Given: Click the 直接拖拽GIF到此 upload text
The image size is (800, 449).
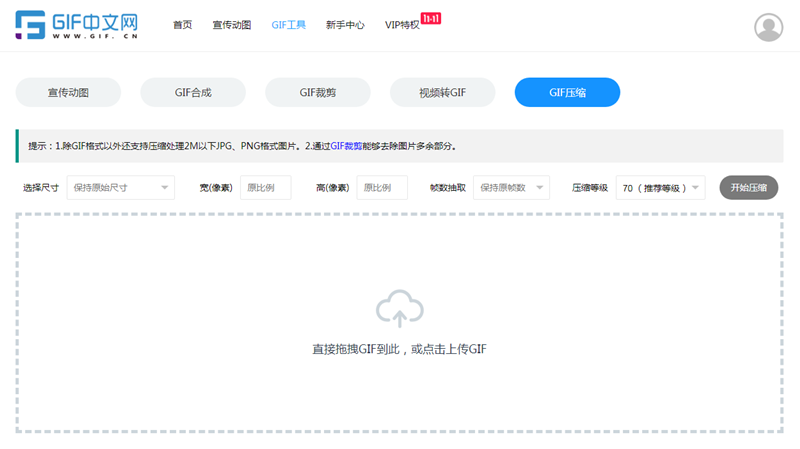Looking at the screenshot, I should coord(399,350).
